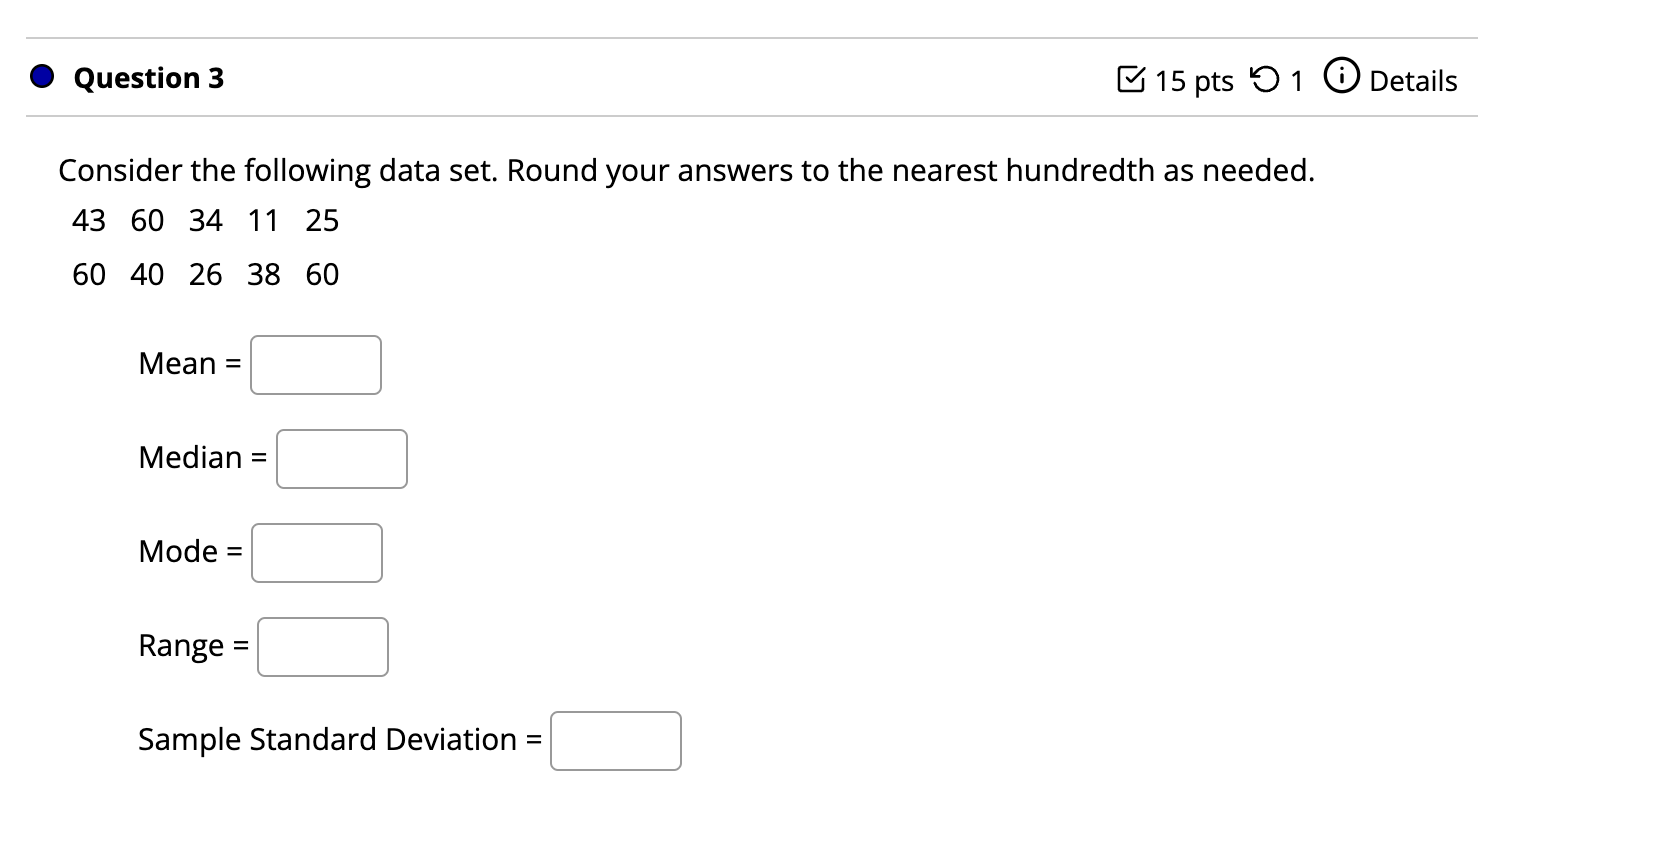Click the checkmark icon beside 15 pts

coord(1130,79)
